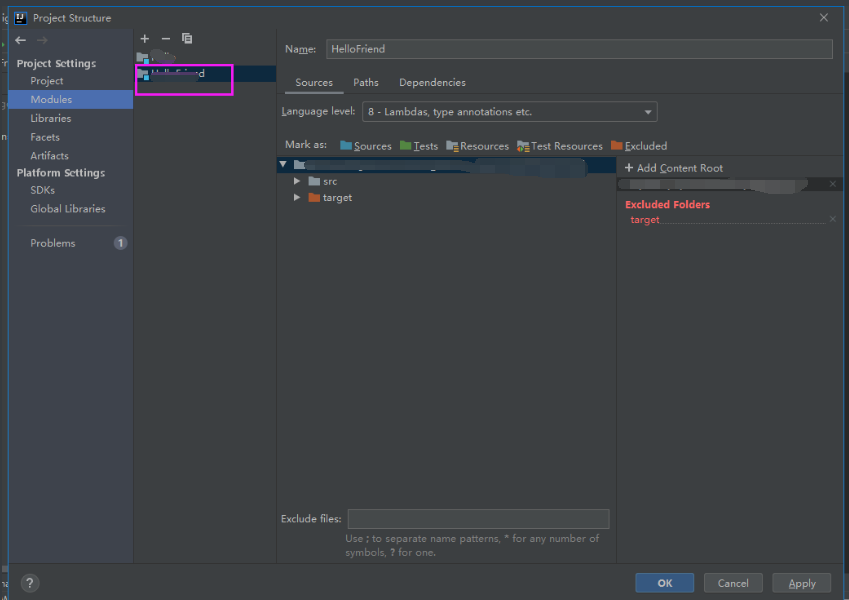Click the forward navigation arrow
The height and width of the screenshot is (600, 849).
(x=42, y=40)
